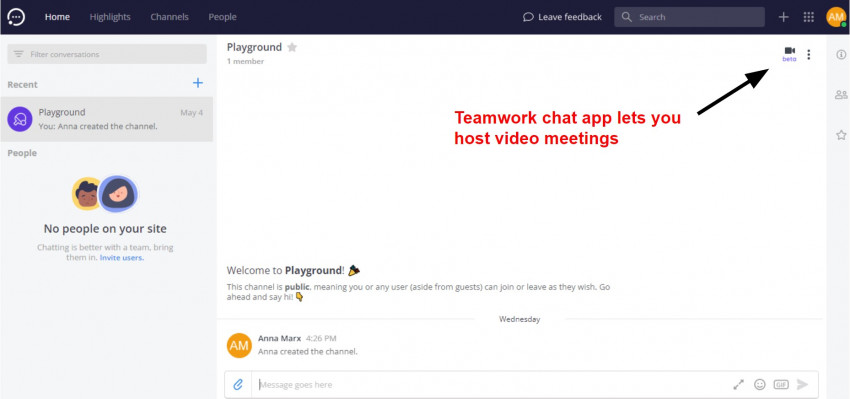The width and height of the screenshot is (850, 399).
Task: Open starred messages in the right sidebar
Action: pos(841,135)
